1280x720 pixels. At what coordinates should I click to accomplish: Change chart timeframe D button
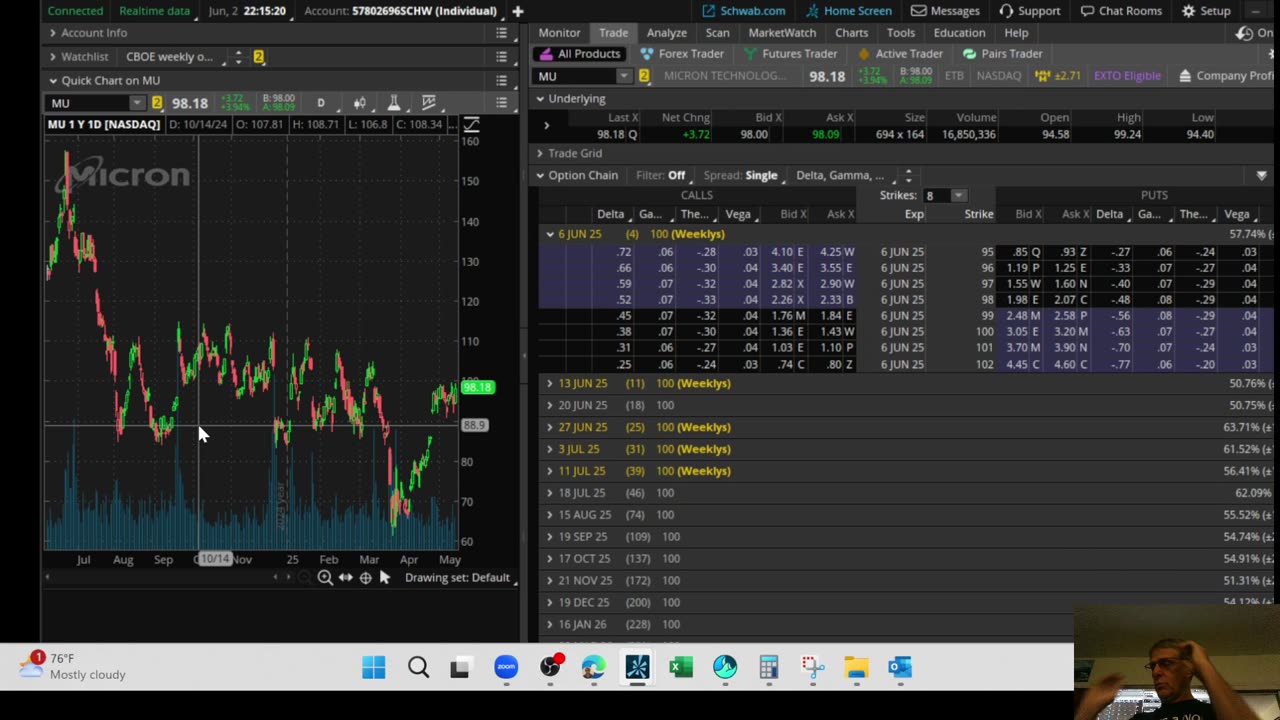[321, 103]
